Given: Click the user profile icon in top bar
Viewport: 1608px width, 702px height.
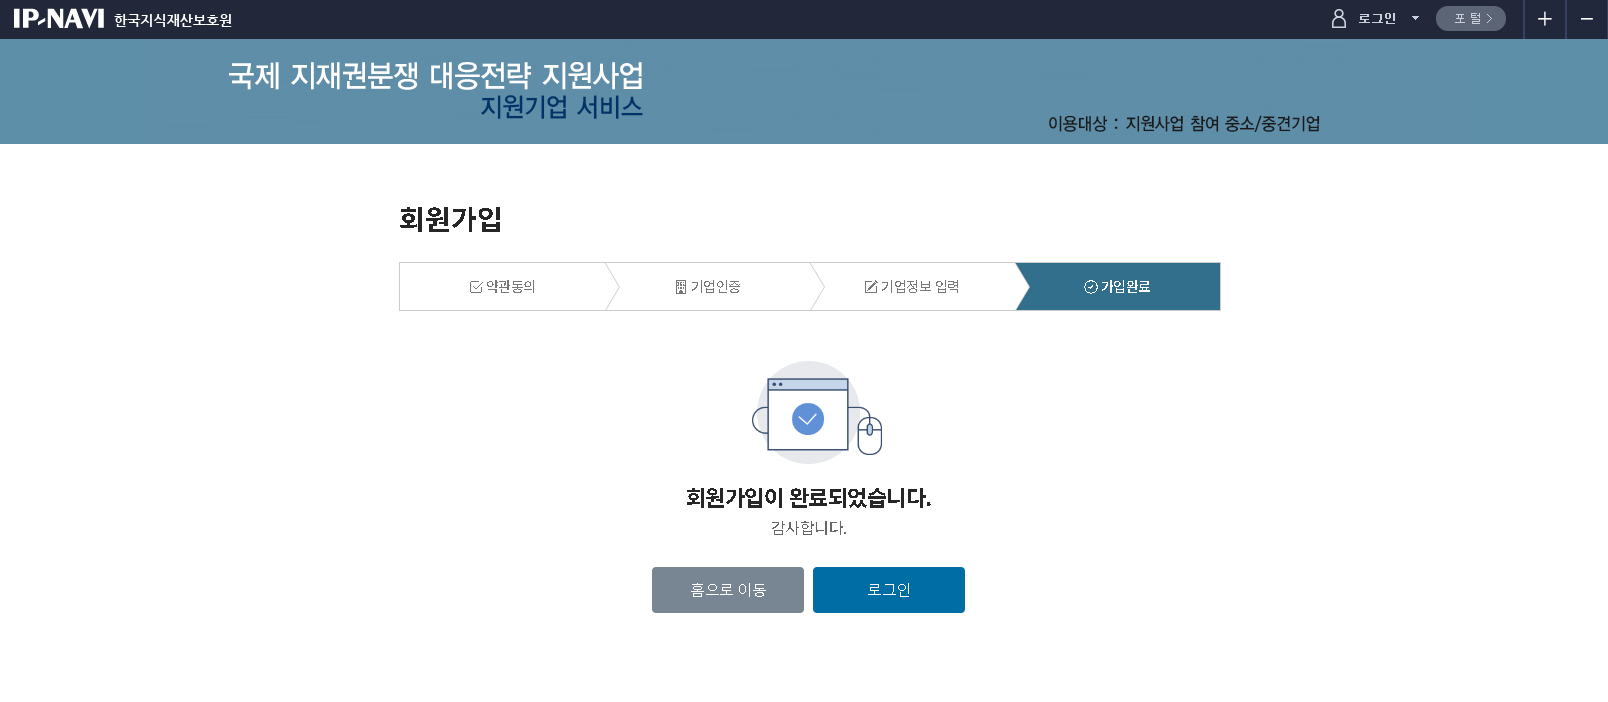Looking at the screenshot, I should pos(1338,19).
